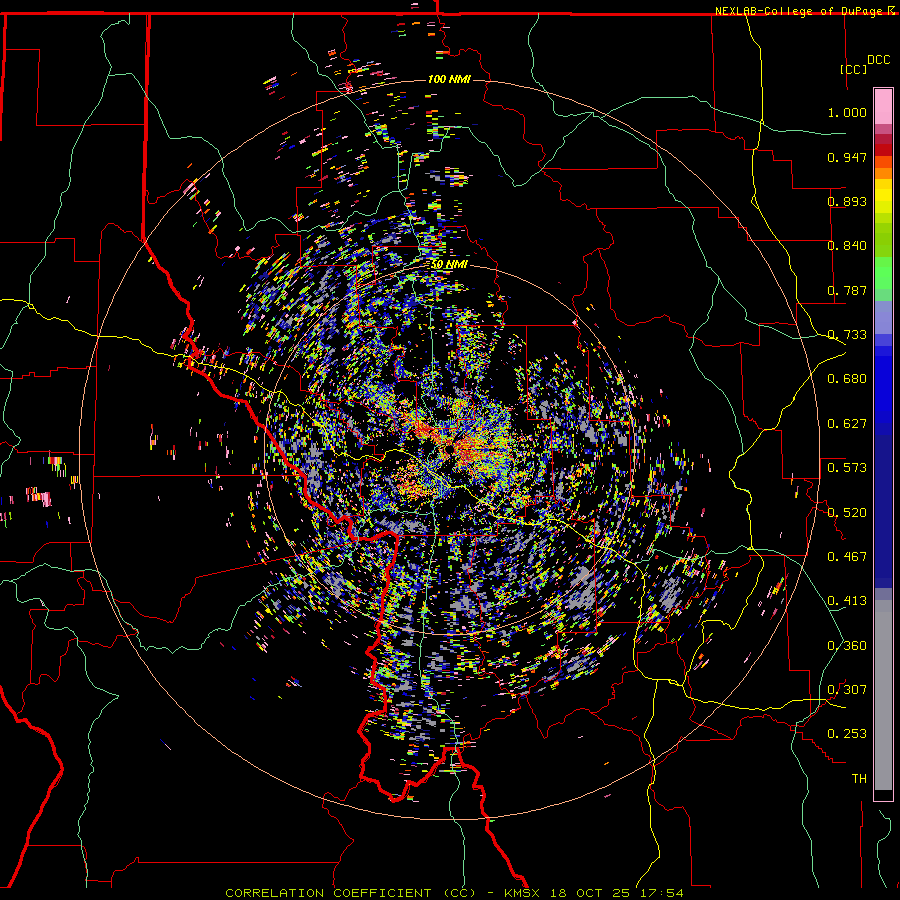Select the 0.893 legend value
Screen dimensions: 900x900
click(x=847, y=201)
